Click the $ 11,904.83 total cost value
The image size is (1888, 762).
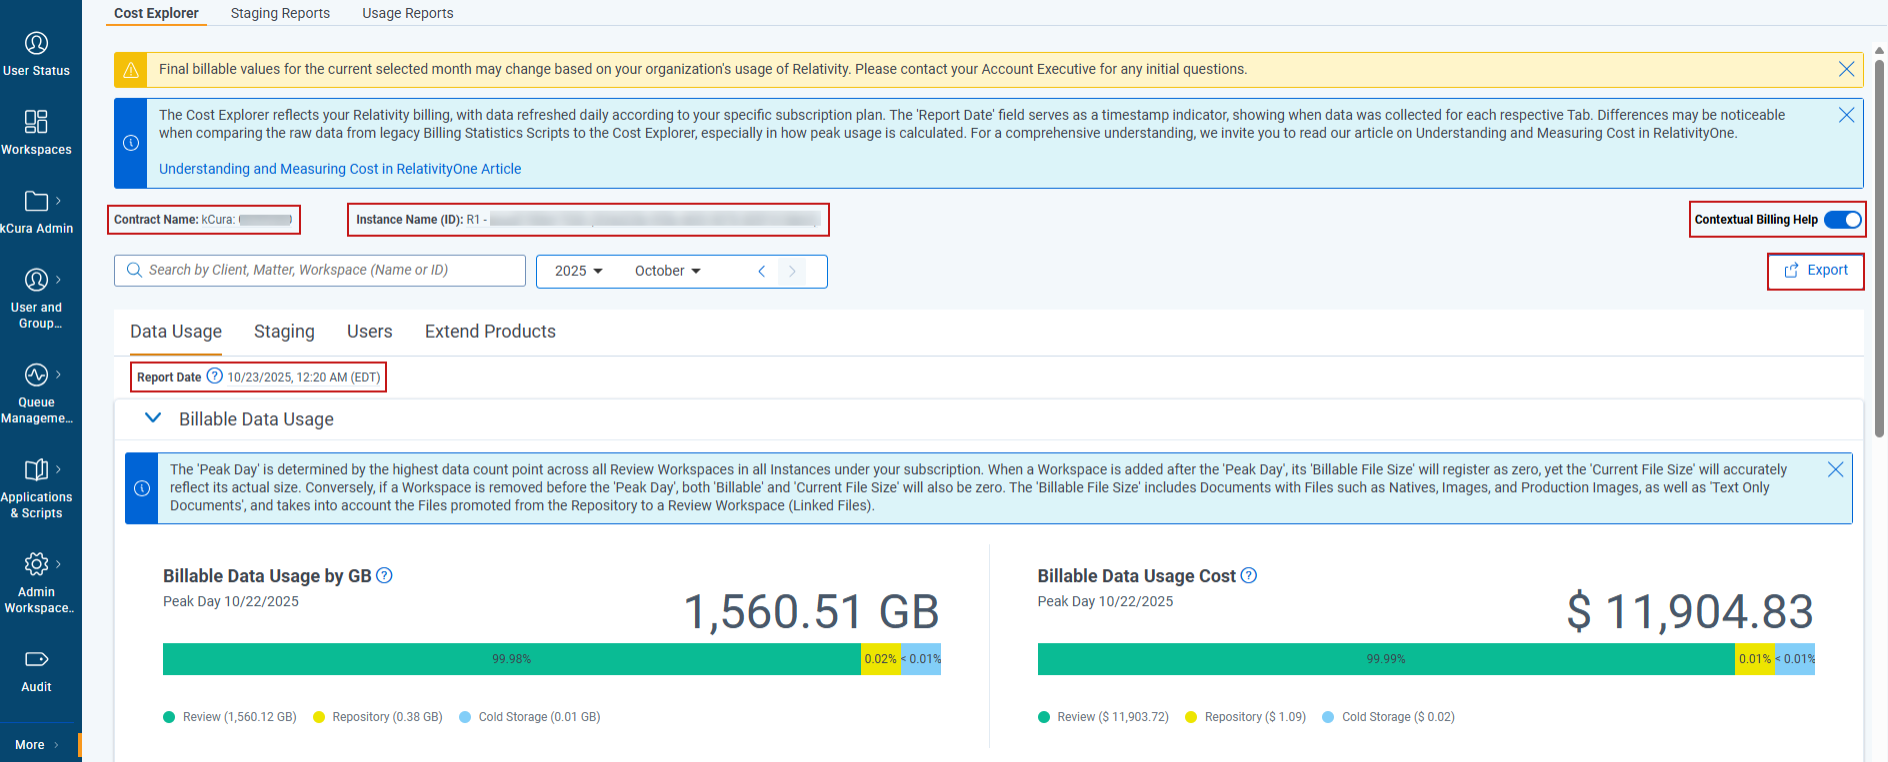(x=1690, y=612)
